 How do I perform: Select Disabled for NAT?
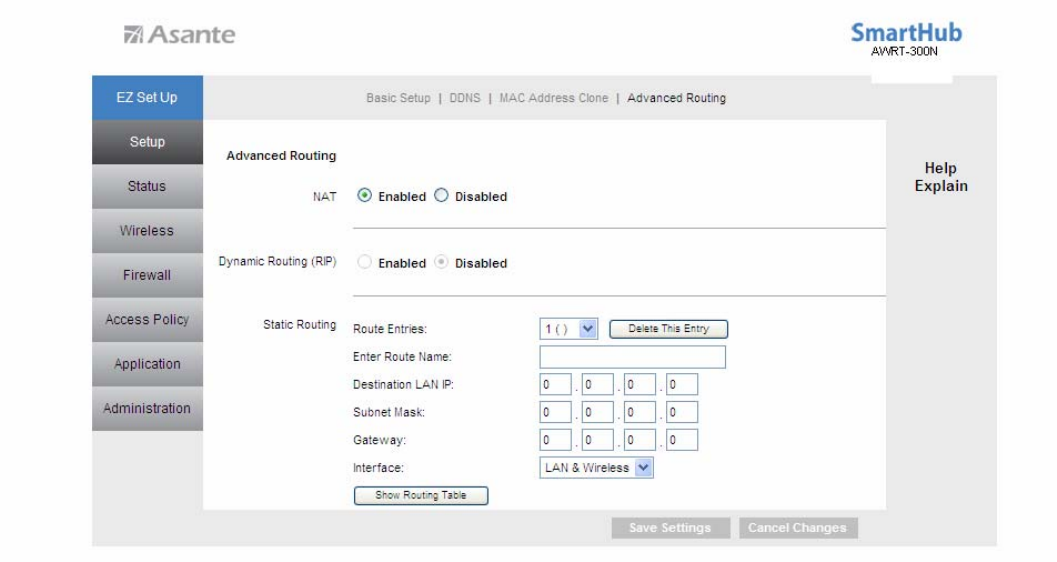pos(441,195)
